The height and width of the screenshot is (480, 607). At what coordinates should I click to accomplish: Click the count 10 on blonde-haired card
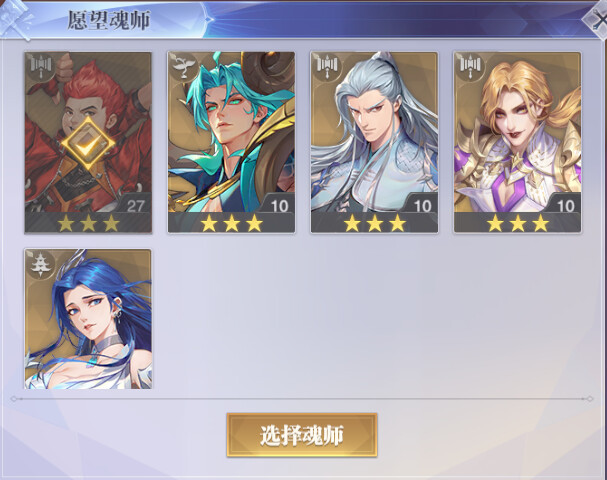(566, 206)
